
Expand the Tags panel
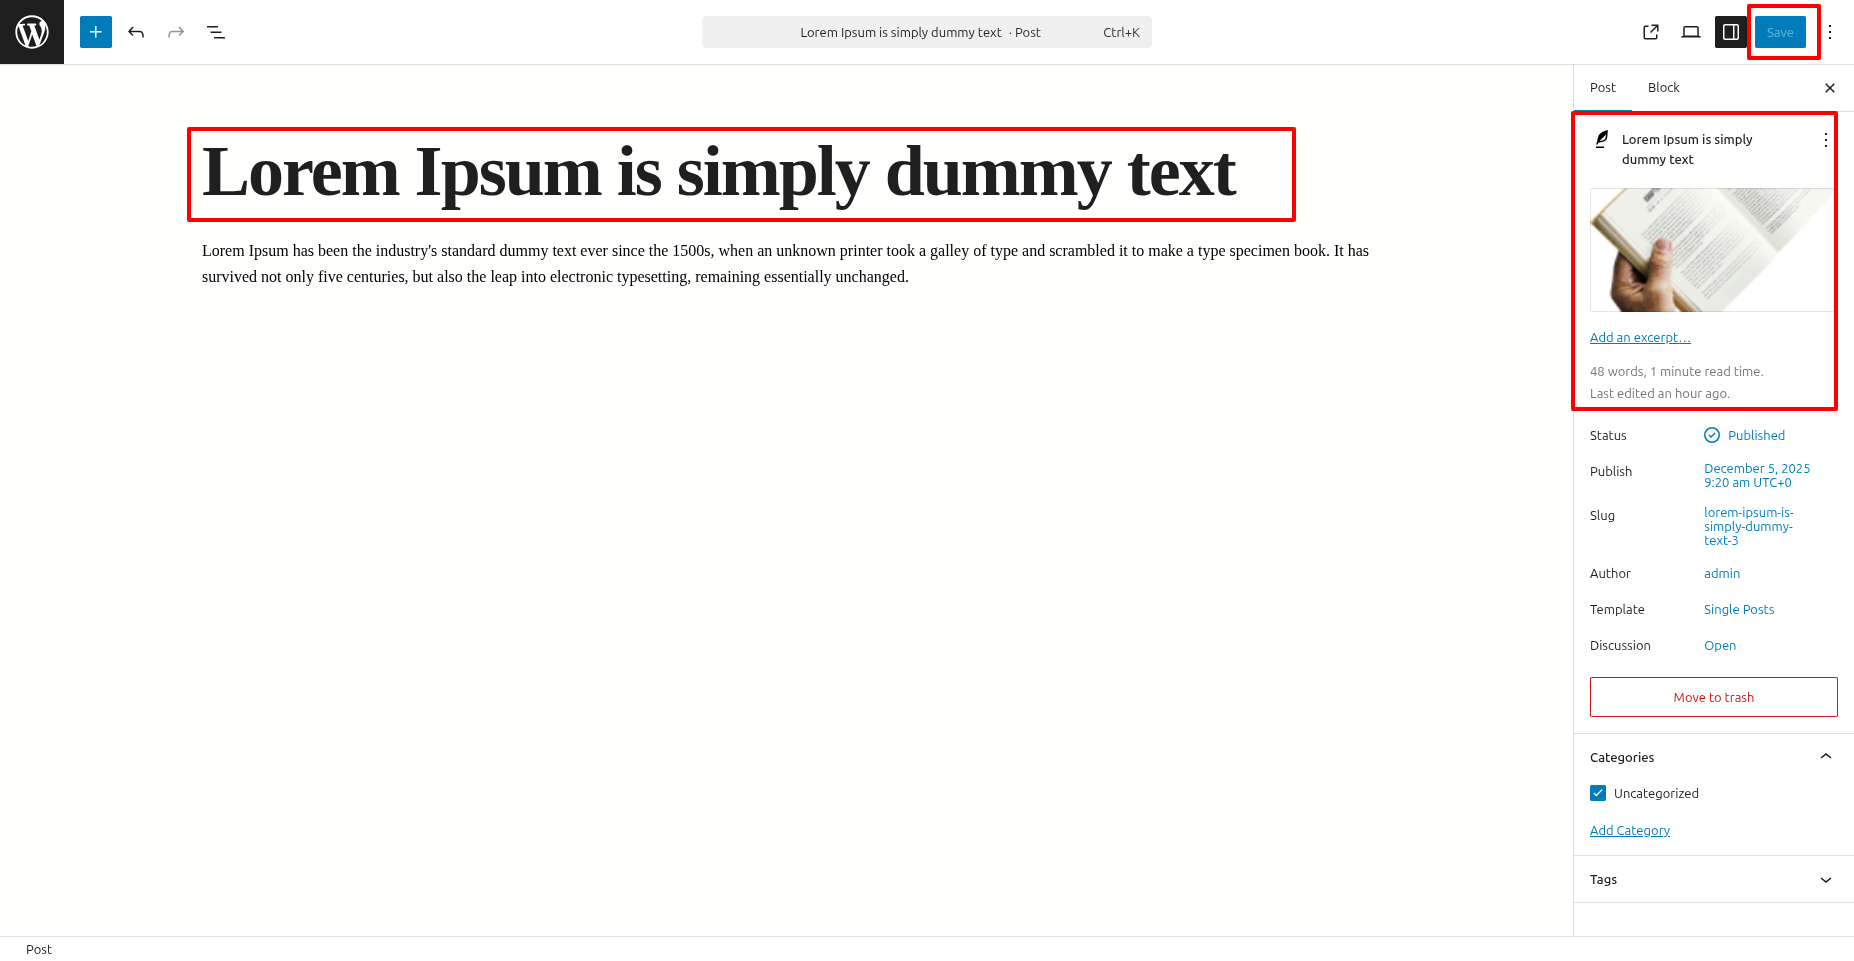tap(1825, 880)
